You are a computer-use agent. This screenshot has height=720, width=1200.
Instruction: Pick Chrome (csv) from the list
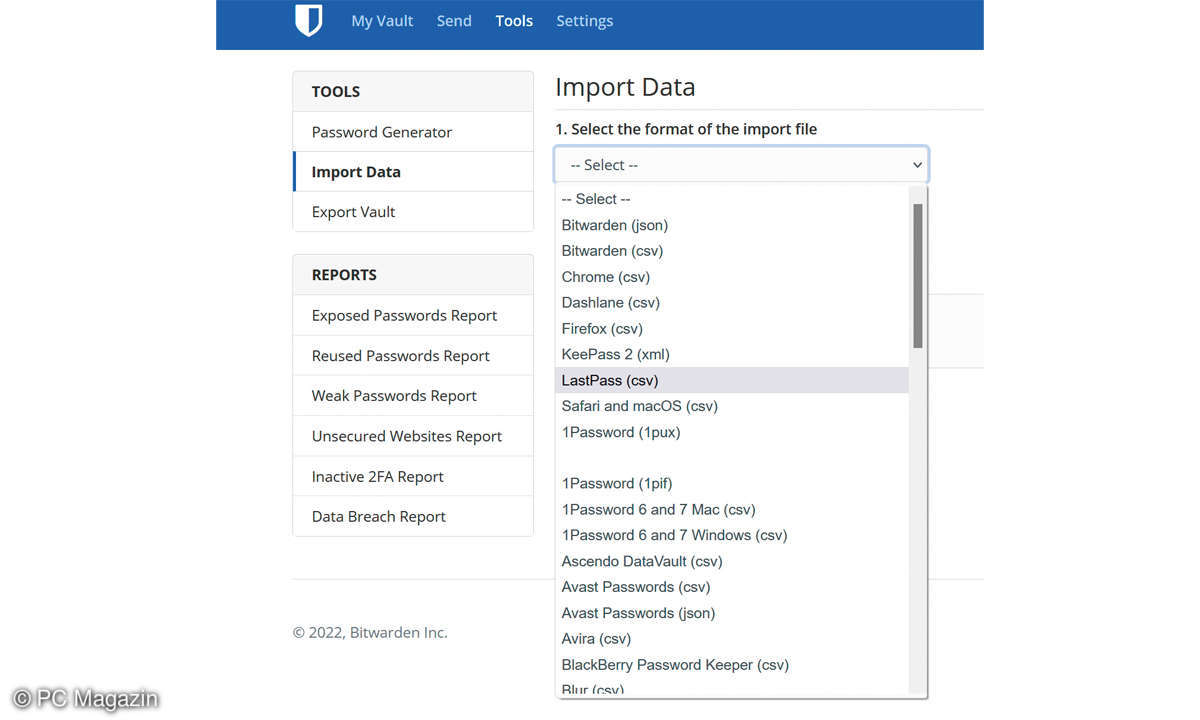732,277
